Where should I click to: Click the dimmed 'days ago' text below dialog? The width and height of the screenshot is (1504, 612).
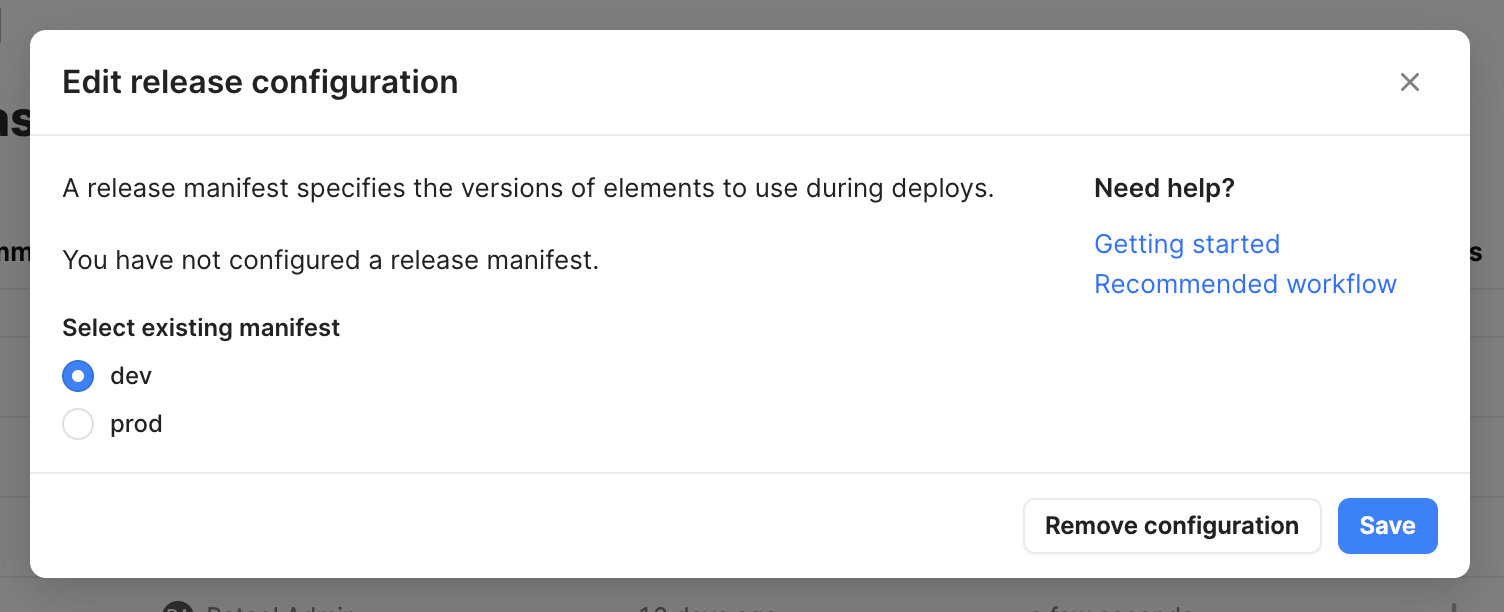[708, 607]
